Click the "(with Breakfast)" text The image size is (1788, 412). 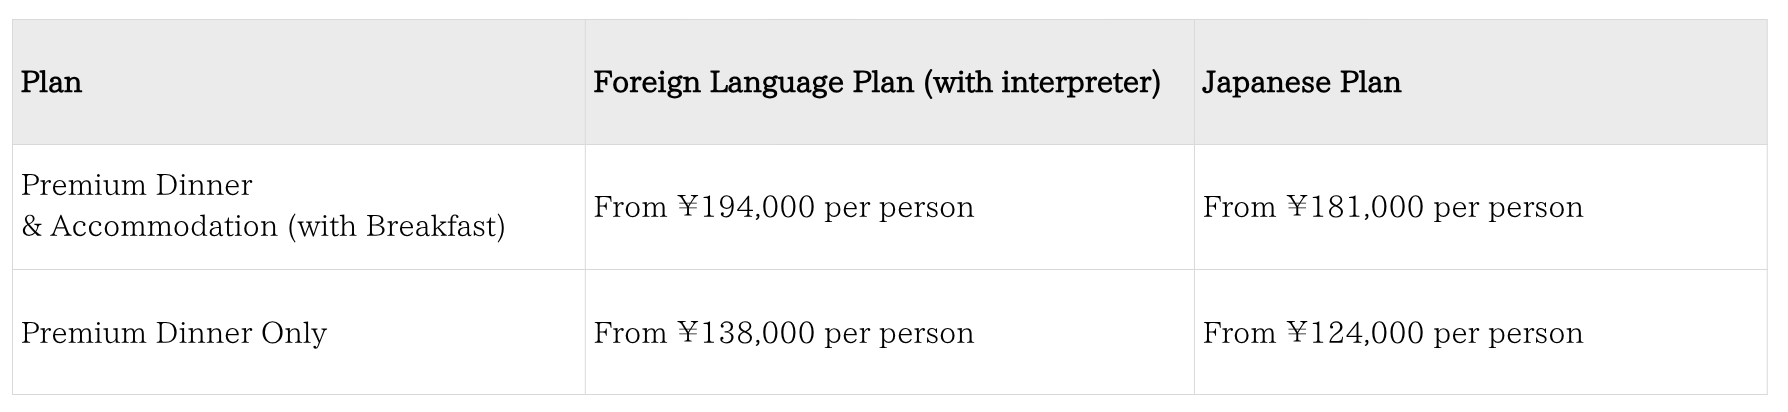point(396,227)
